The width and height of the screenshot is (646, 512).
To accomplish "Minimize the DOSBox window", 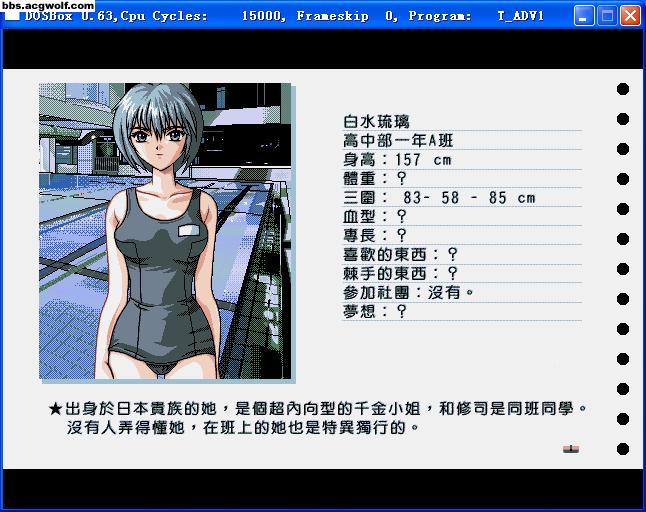I will point(585,16).
